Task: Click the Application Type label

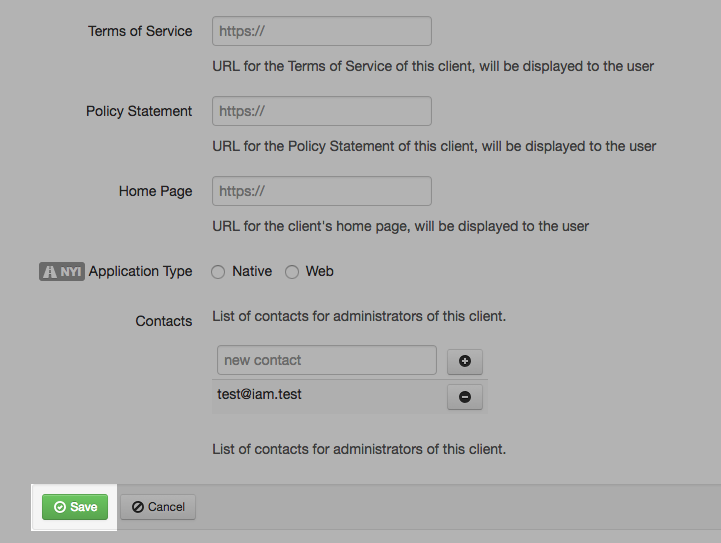Action: pos(140,271)
